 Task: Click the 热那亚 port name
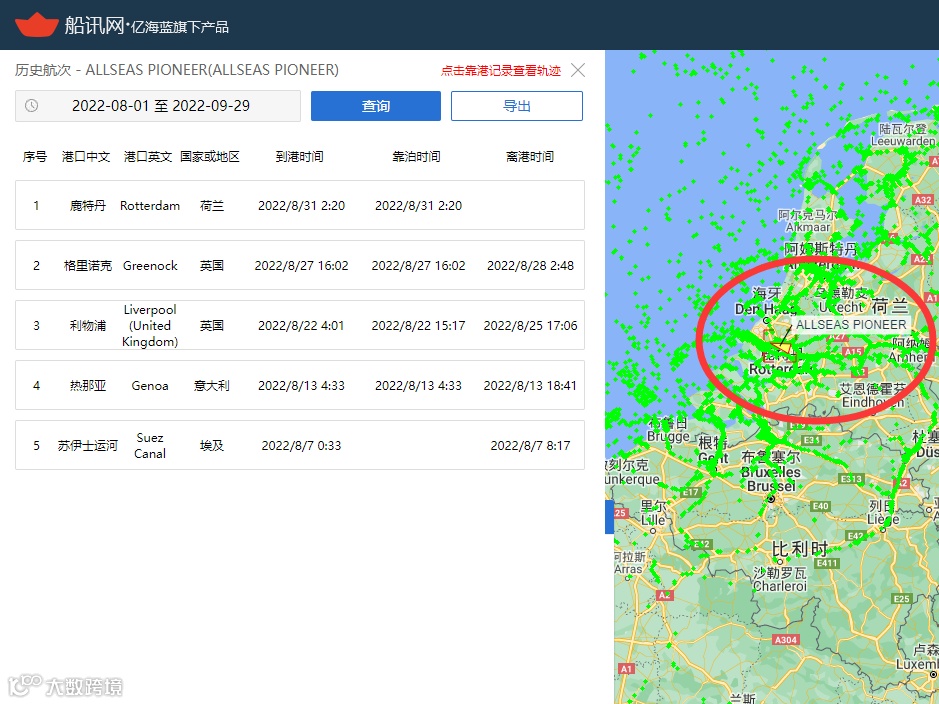[x=87, y=386]
